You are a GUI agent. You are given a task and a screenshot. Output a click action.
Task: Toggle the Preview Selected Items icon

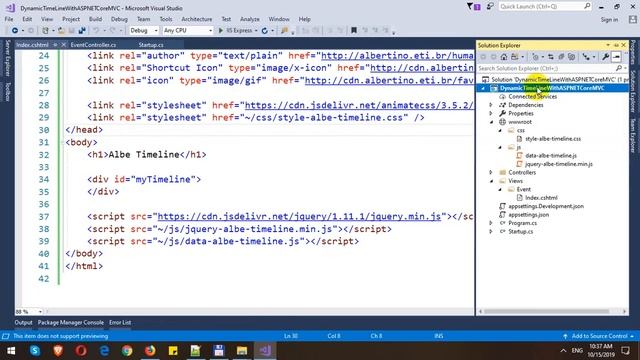coord(616,57)
